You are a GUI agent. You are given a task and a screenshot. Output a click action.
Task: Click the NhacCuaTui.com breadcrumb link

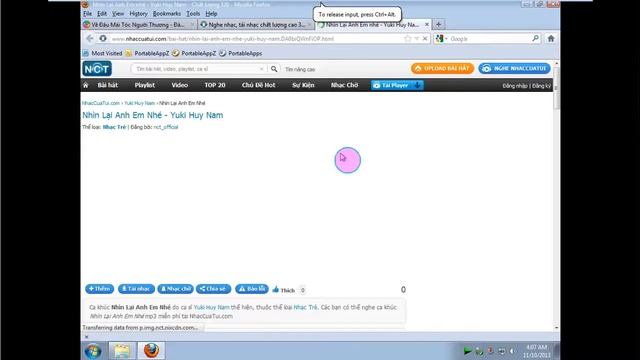tap(101, 103)
